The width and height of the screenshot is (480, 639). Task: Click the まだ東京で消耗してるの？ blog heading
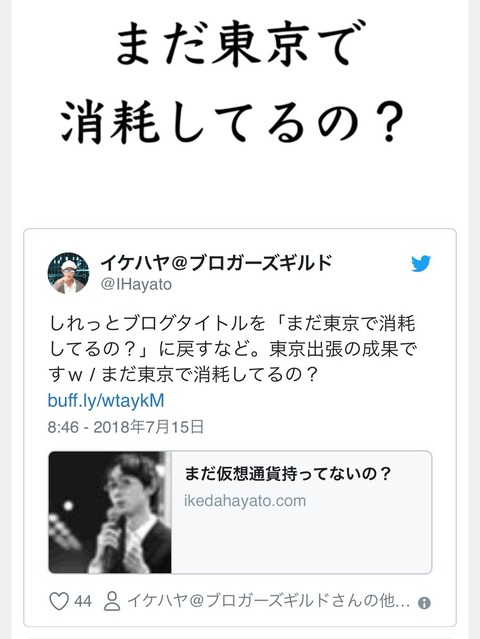(x=233, y=82)
